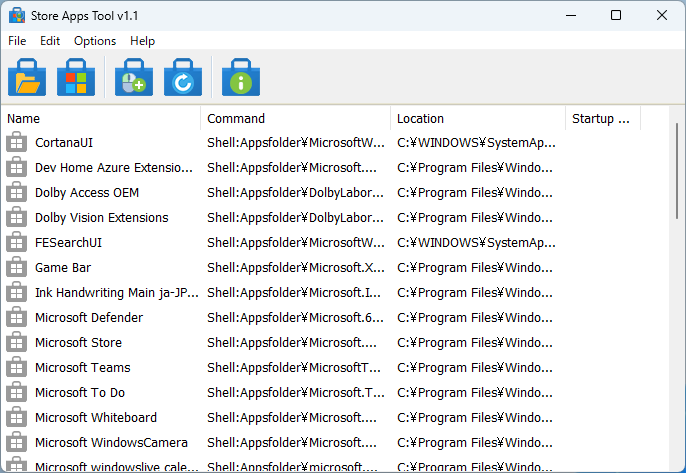Click Microsoft Whiteboard location cell
The image size is (686, 473).
pyautogui.click(x=475, y=417)
